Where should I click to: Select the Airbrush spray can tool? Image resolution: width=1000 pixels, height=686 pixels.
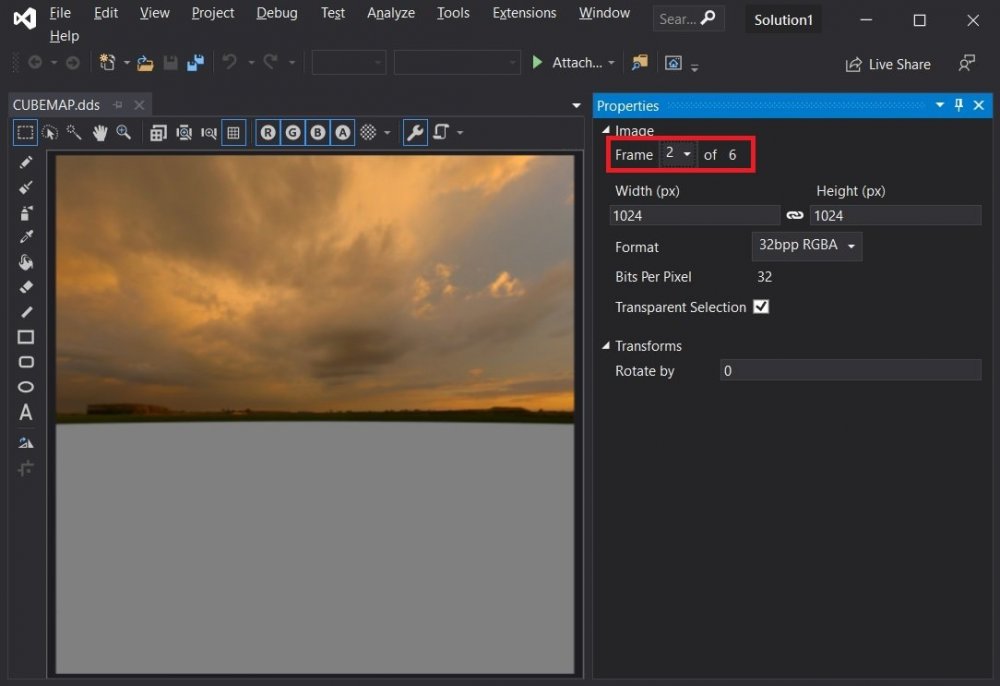[26, 212]
